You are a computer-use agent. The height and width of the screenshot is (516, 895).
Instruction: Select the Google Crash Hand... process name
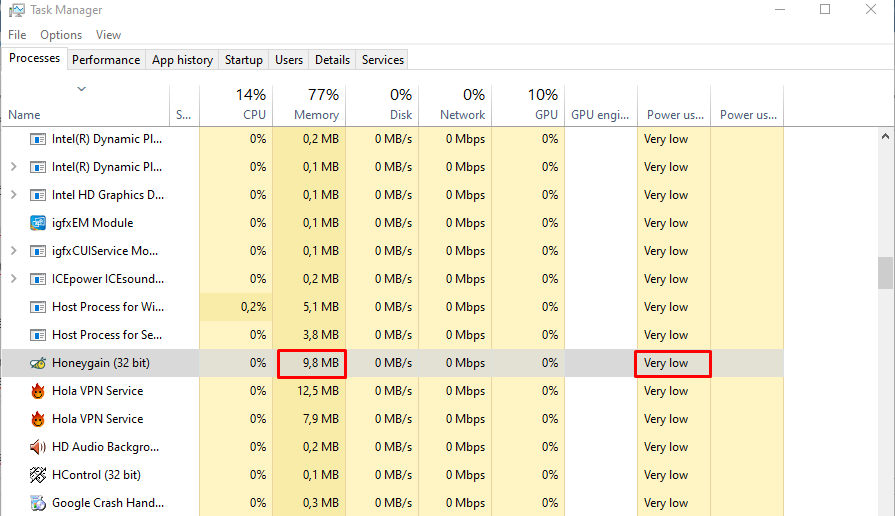108,503
